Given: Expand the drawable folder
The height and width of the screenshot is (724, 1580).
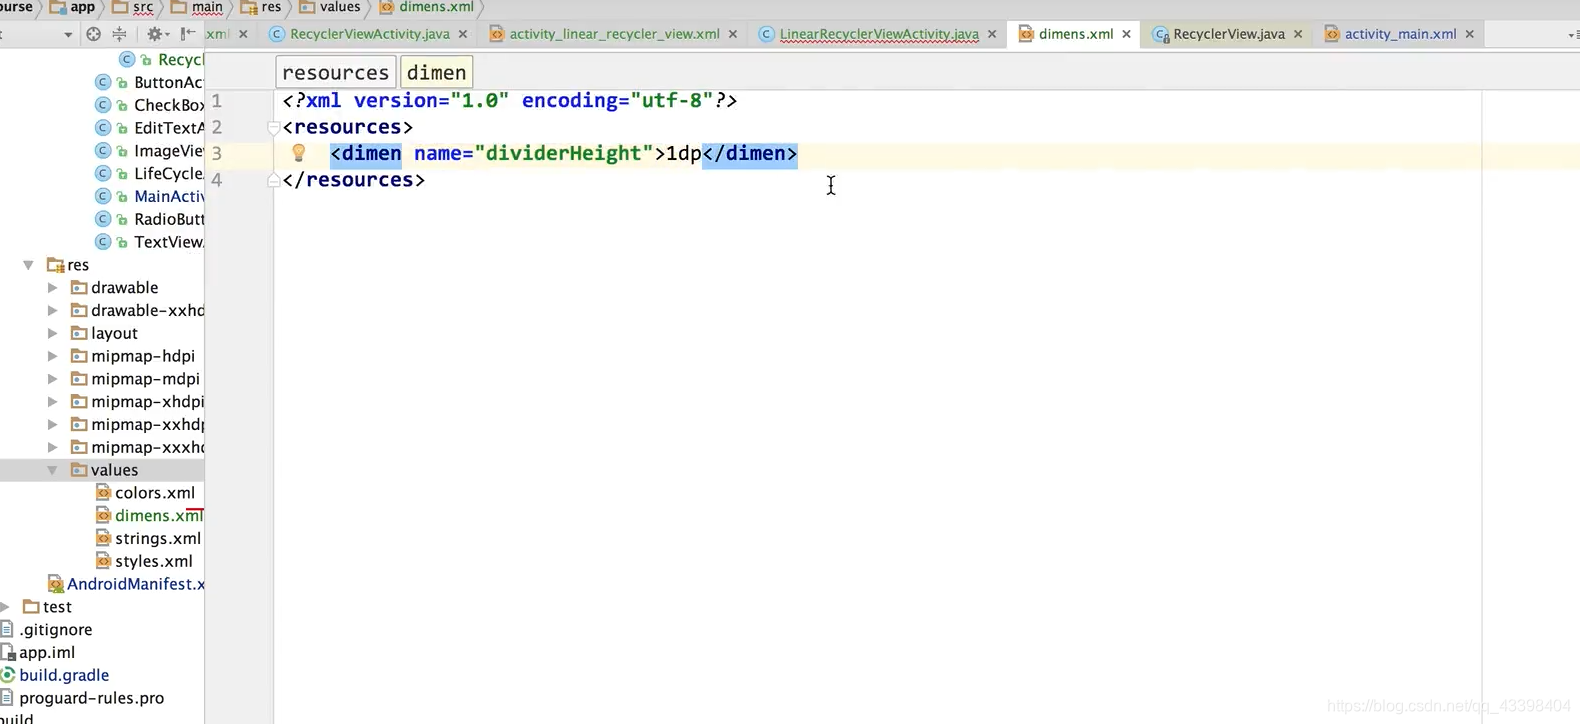Looking at the screenshot, I should [x=52, y=288].
